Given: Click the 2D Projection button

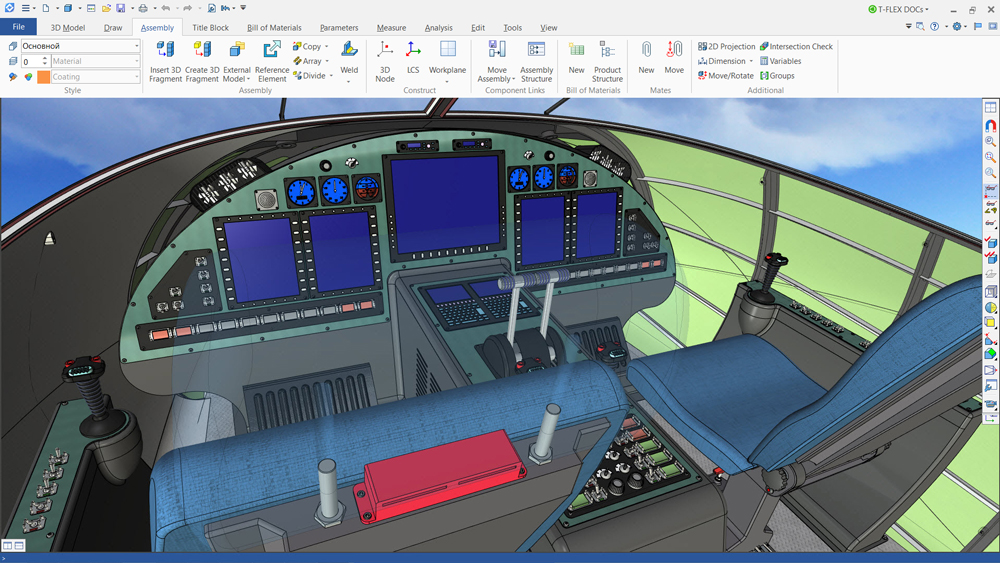Looking at the screenshot, I should tap(727, 46).
